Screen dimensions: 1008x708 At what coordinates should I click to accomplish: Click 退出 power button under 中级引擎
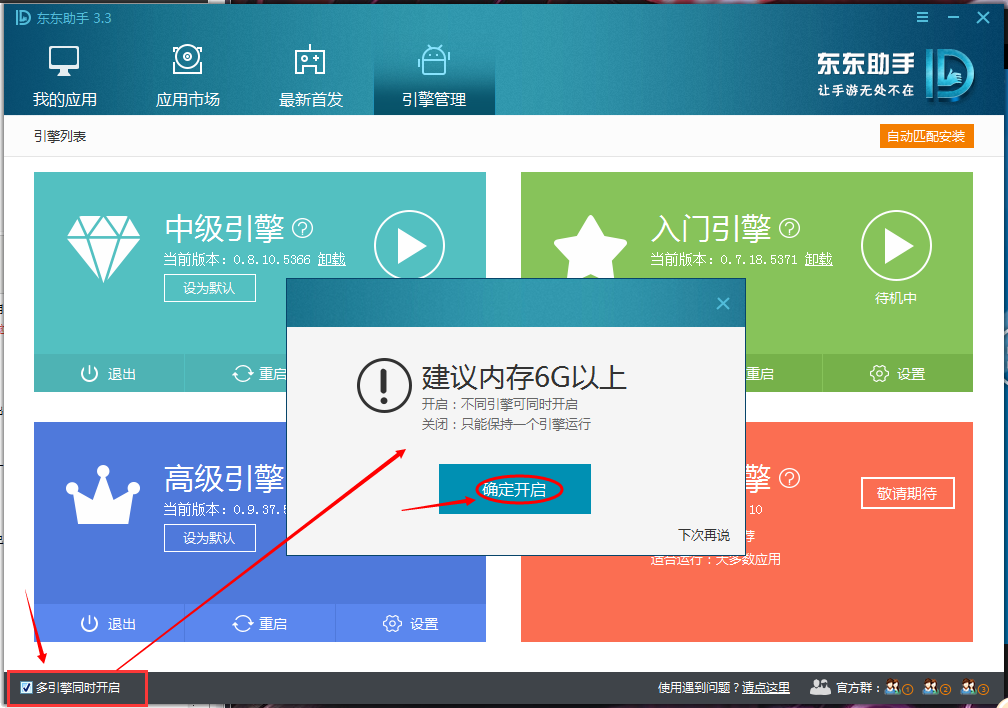108,374
